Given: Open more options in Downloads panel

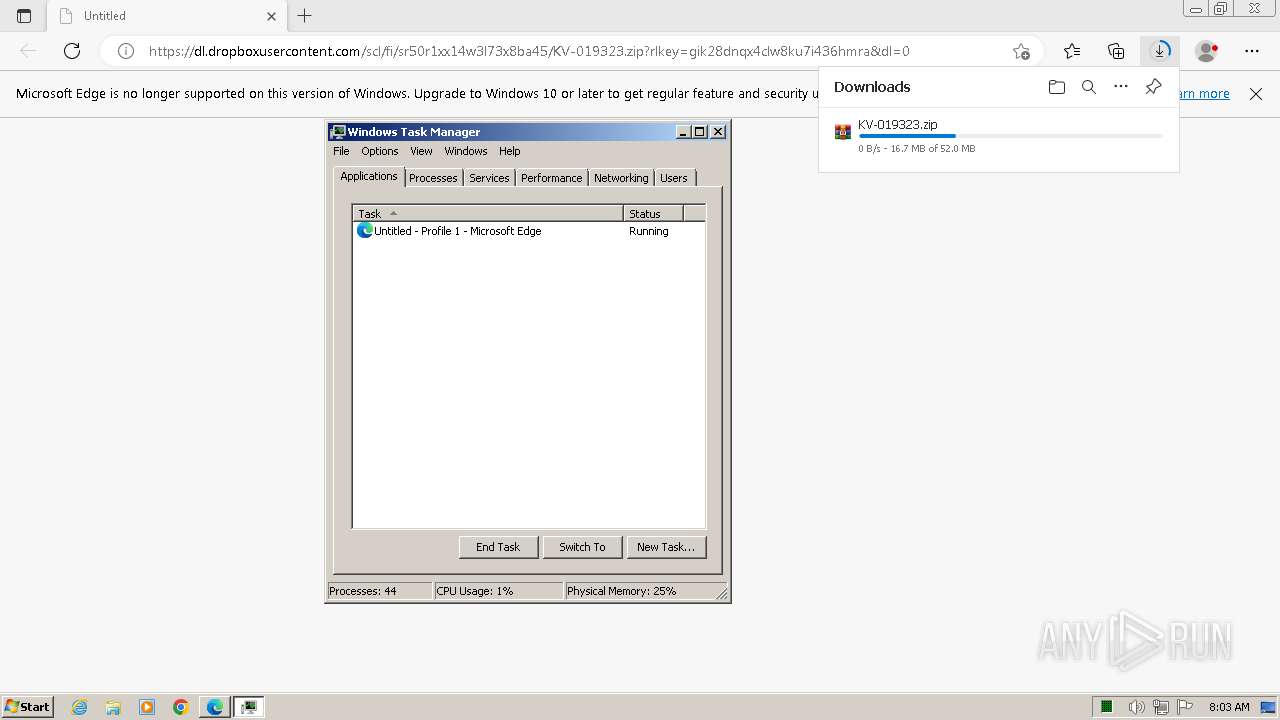Looking at the screenshot, I should [x=1121, y=87].
